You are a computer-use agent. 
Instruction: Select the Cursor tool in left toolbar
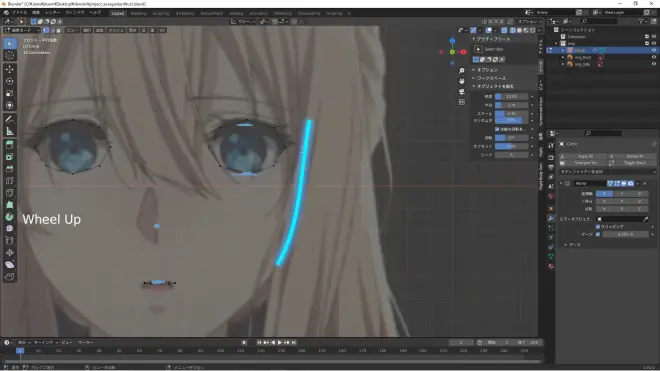[x=10, y=56]
